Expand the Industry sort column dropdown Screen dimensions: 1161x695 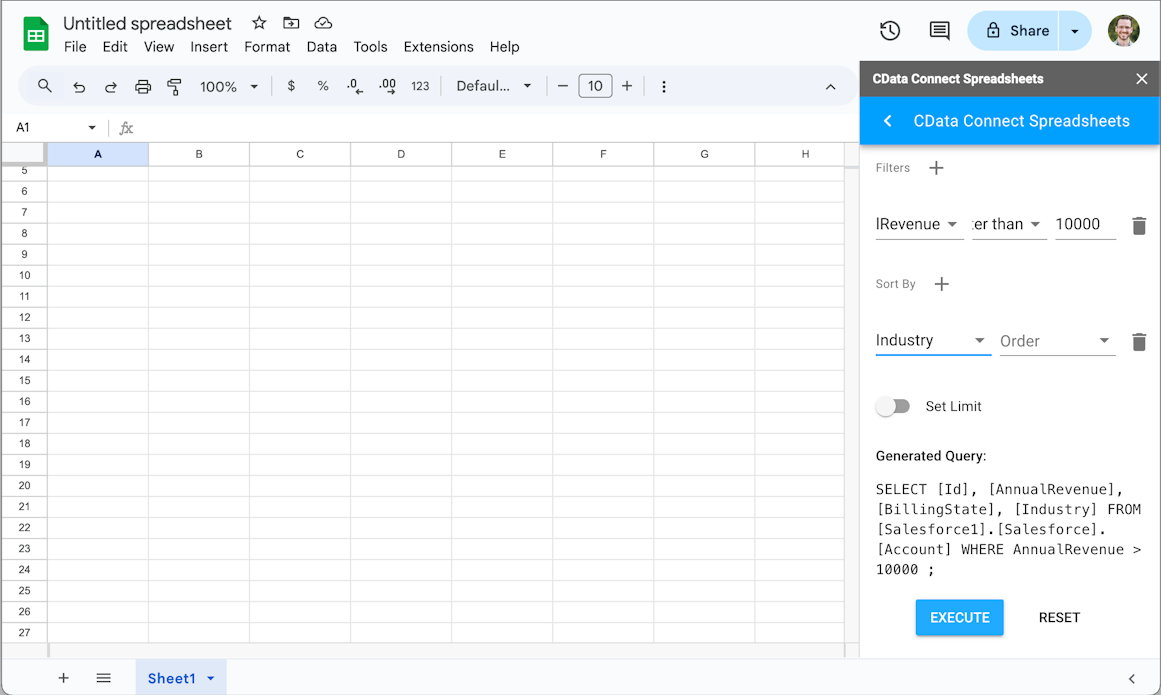pos(931,341)
